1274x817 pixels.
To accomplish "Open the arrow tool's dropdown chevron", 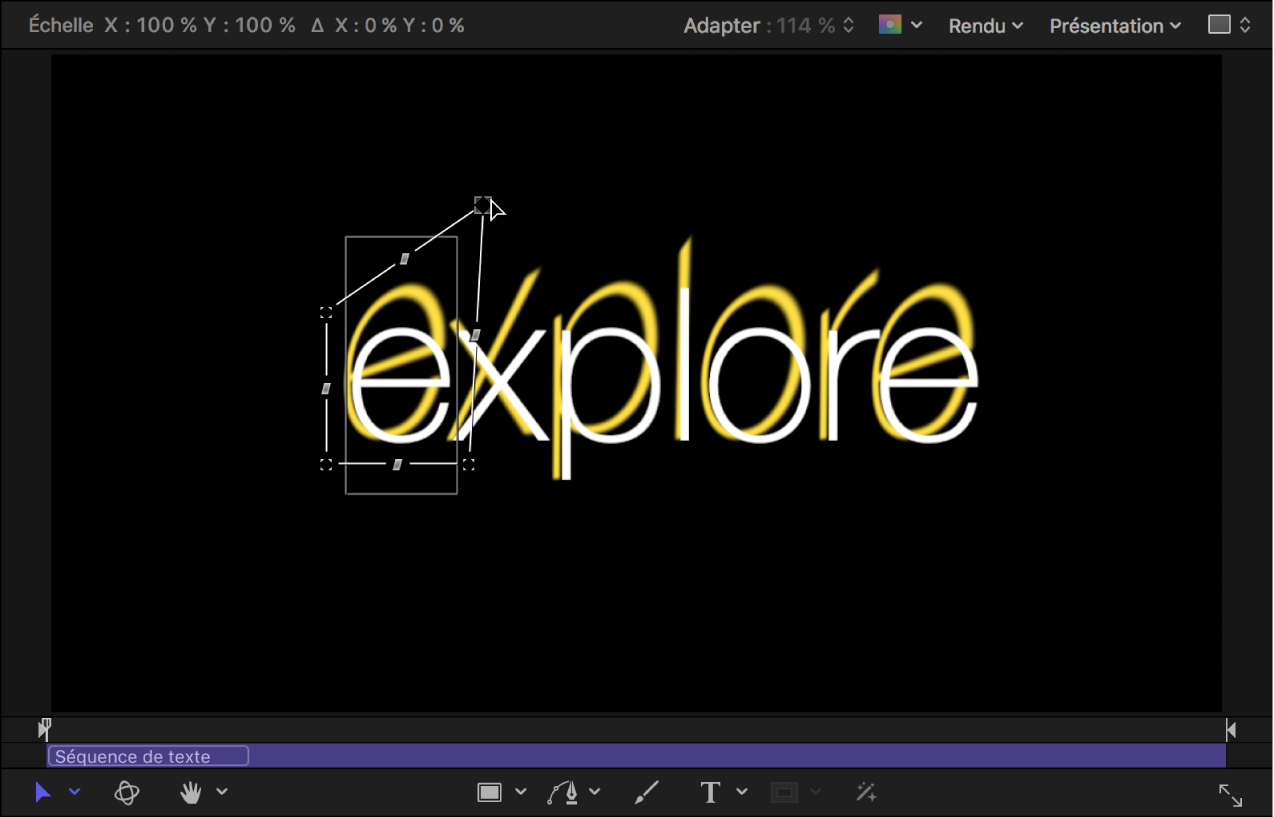I will pyautogui.click(x=75, y=792).
